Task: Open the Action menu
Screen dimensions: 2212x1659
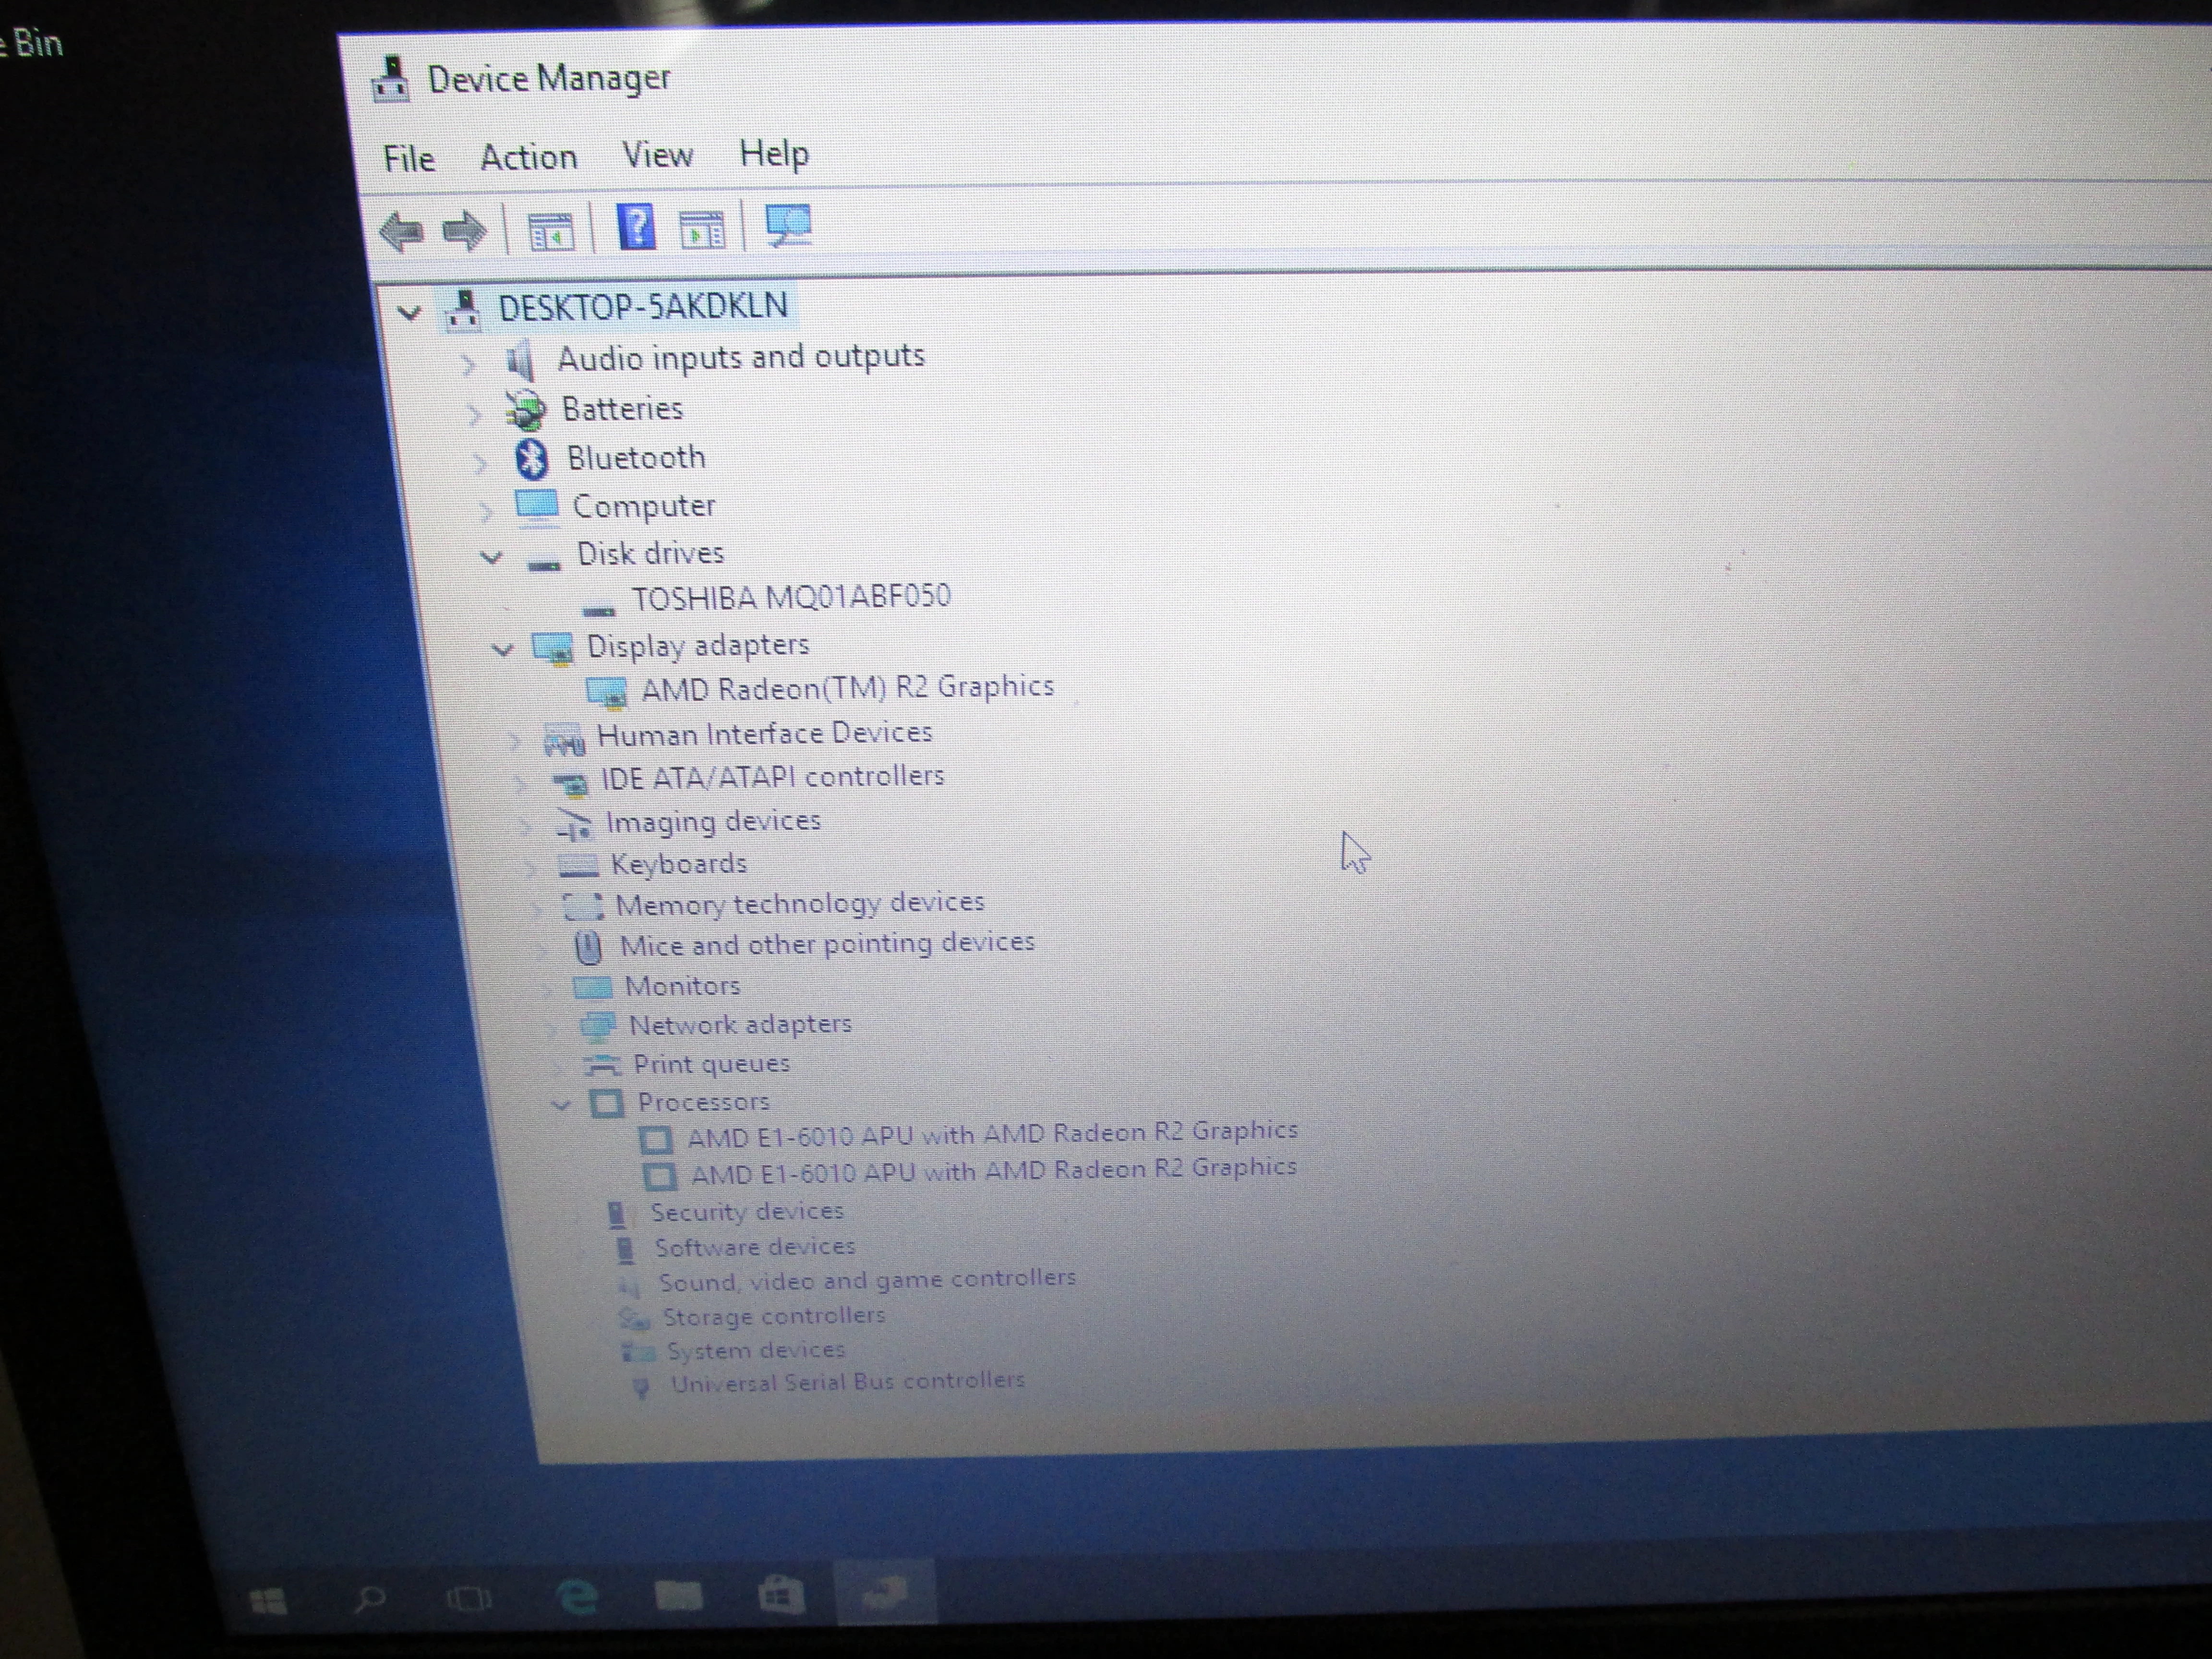Action: pyautogui.click(x=528, y=158)
